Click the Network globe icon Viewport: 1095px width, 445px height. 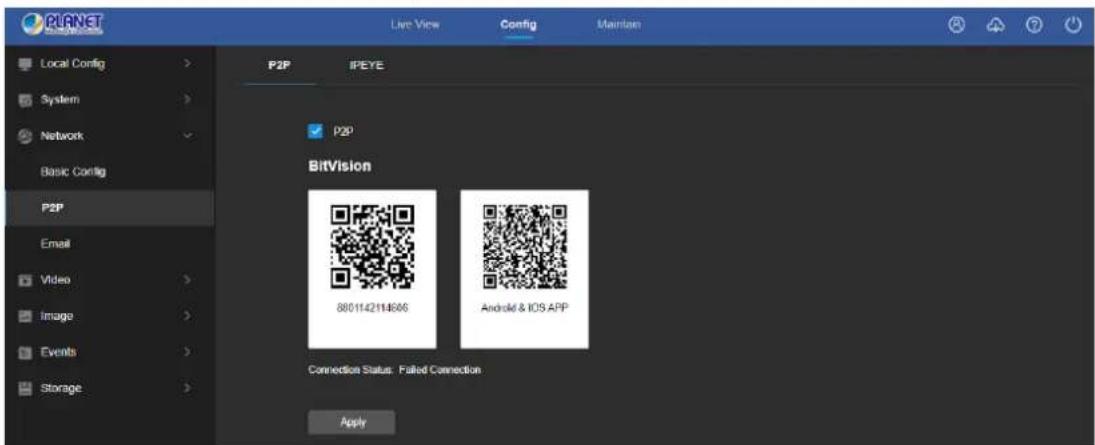(25, 136)
